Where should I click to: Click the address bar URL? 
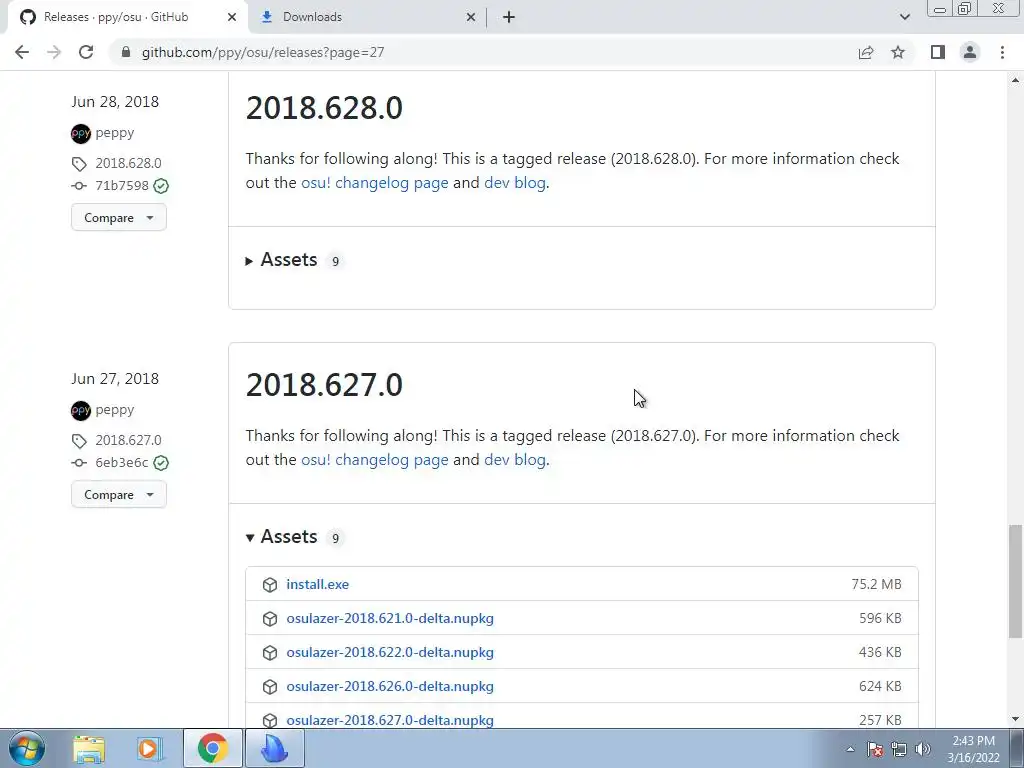click(263, 52)
